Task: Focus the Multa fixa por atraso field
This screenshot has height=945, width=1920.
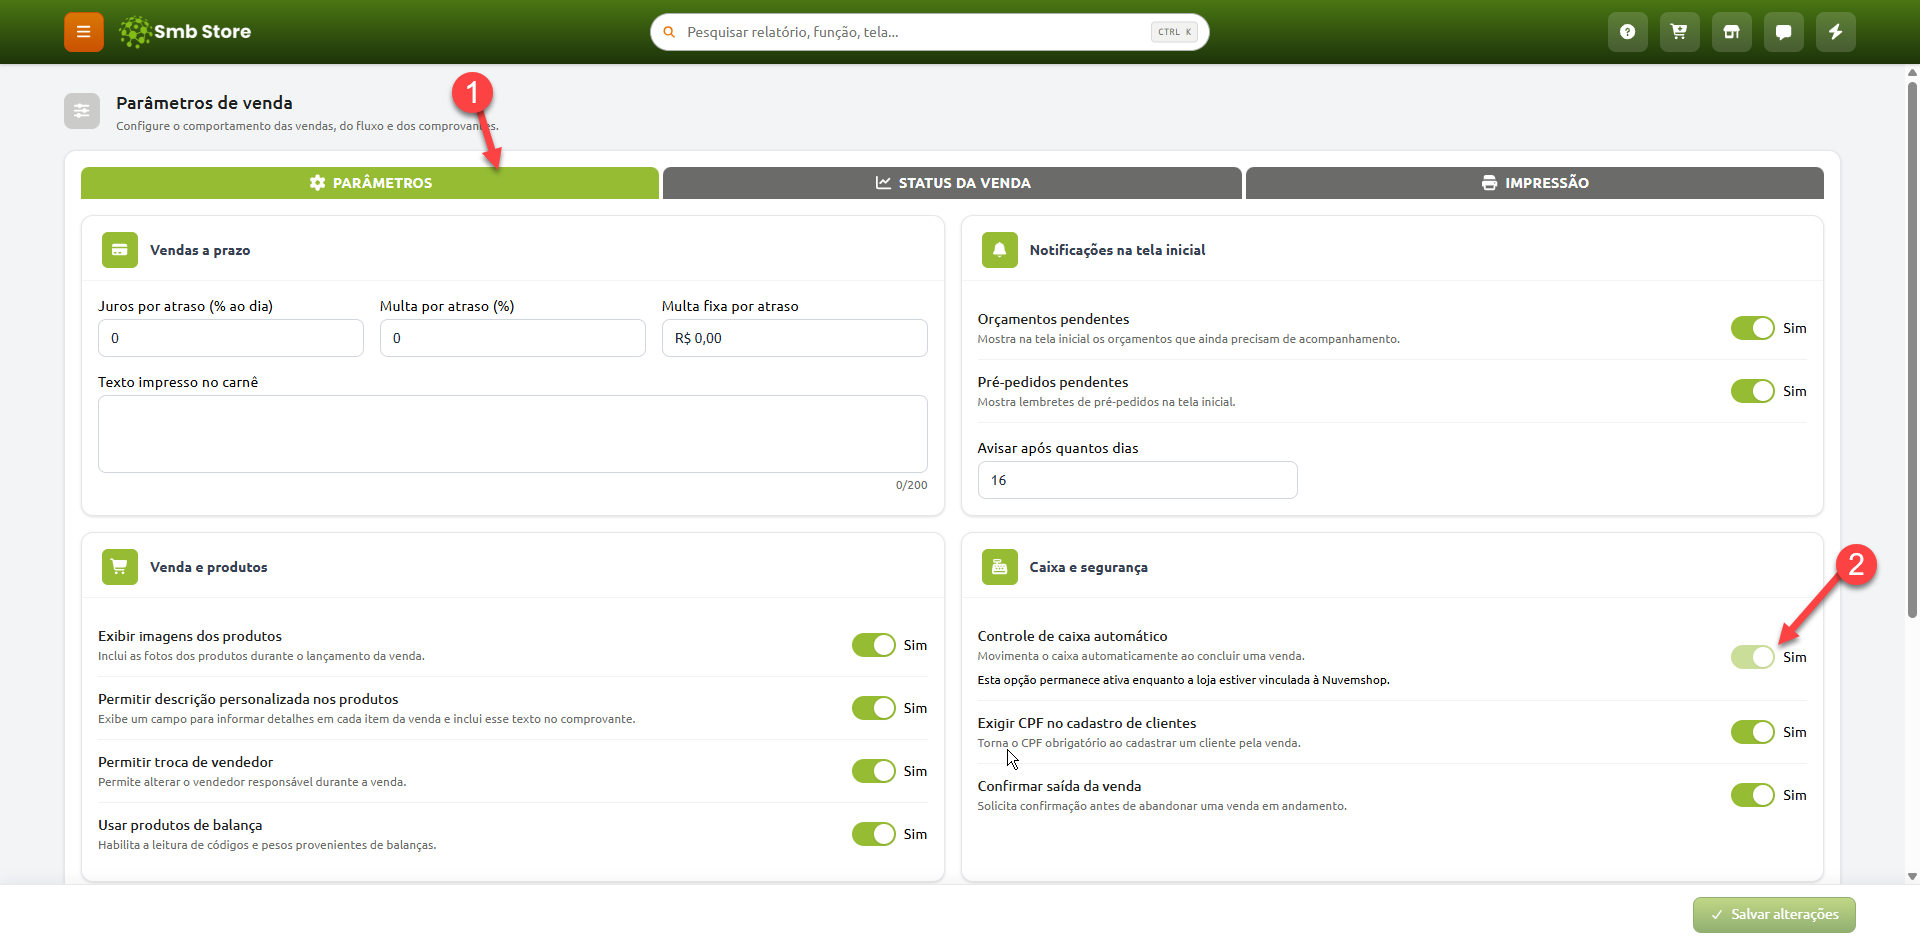Action: tap(795, 338)
